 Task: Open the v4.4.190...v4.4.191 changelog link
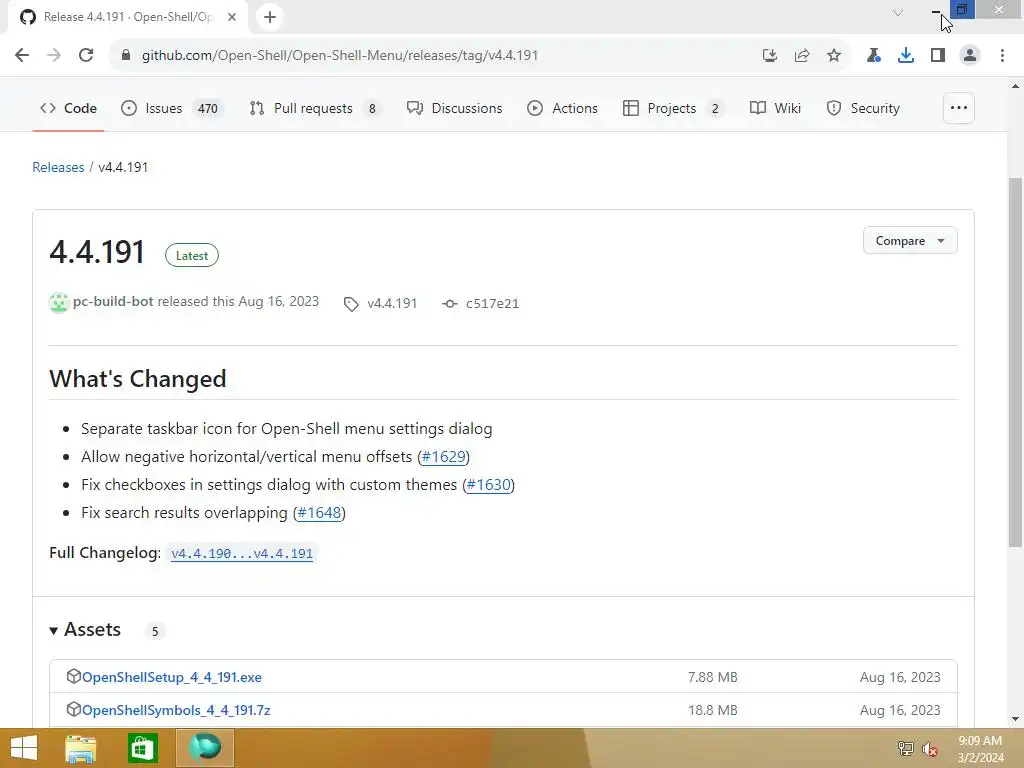[x=242, y=553]
